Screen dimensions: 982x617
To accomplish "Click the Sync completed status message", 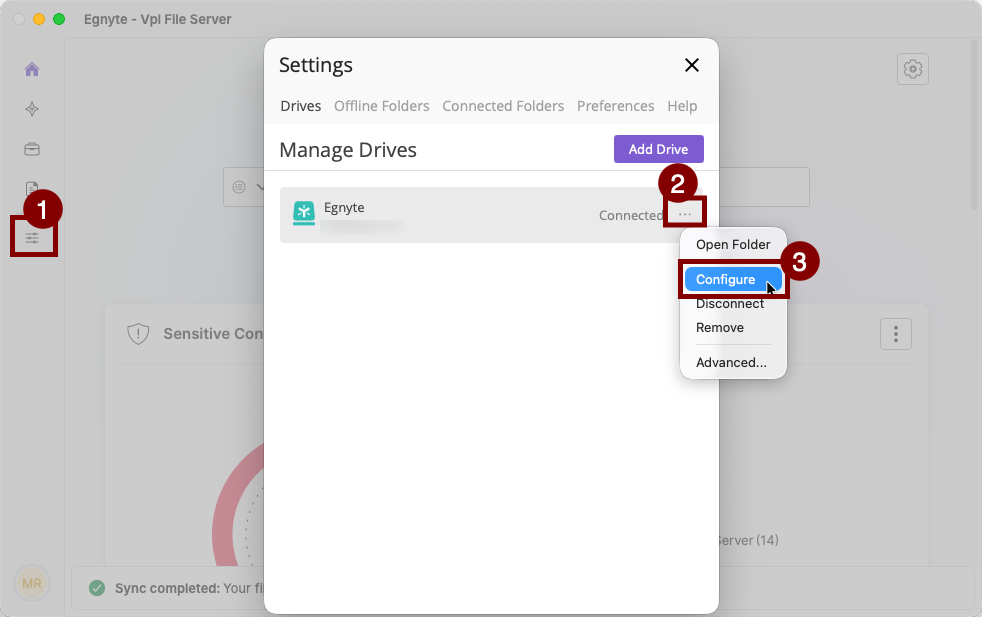I will point(190,588).
